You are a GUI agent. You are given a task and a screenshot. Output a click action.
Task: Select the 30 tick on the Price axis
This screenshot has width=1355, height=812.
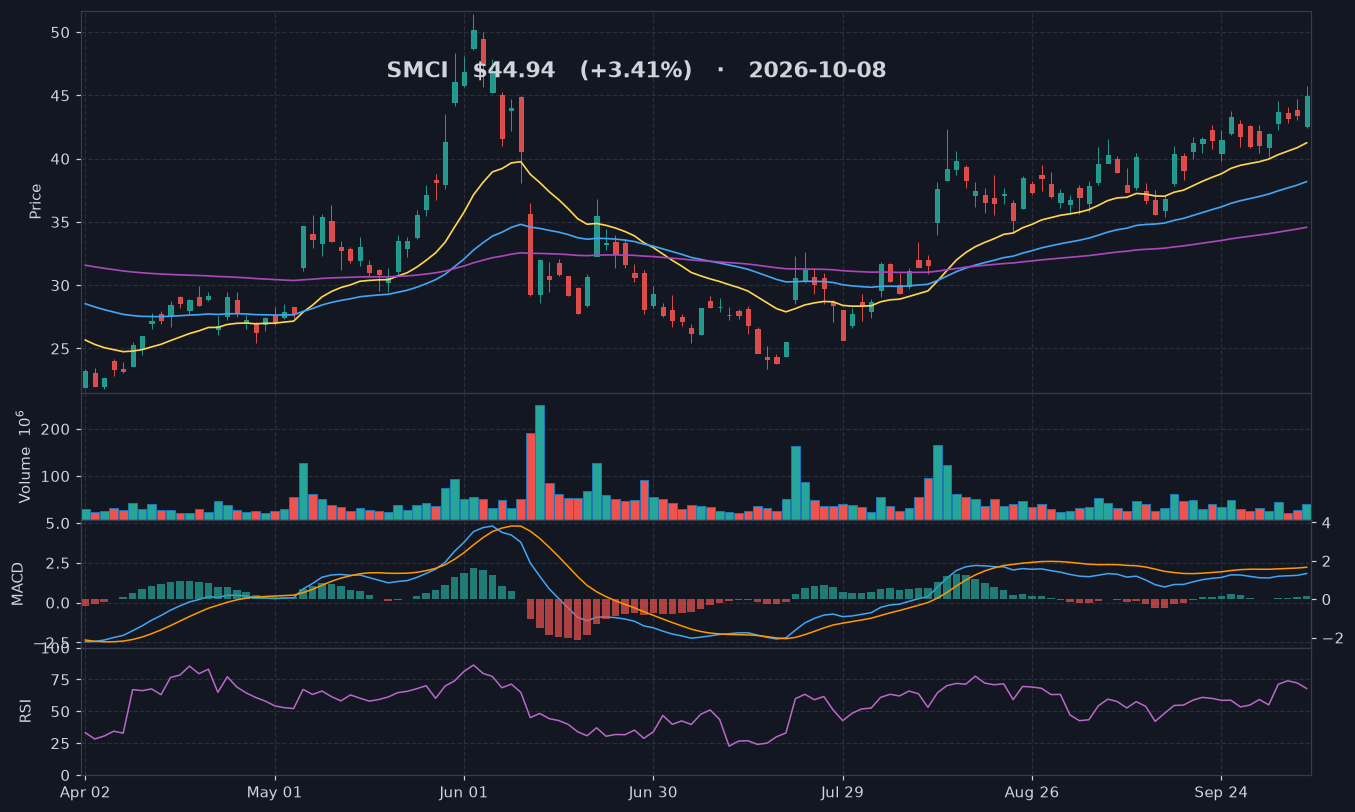[62, 286]
